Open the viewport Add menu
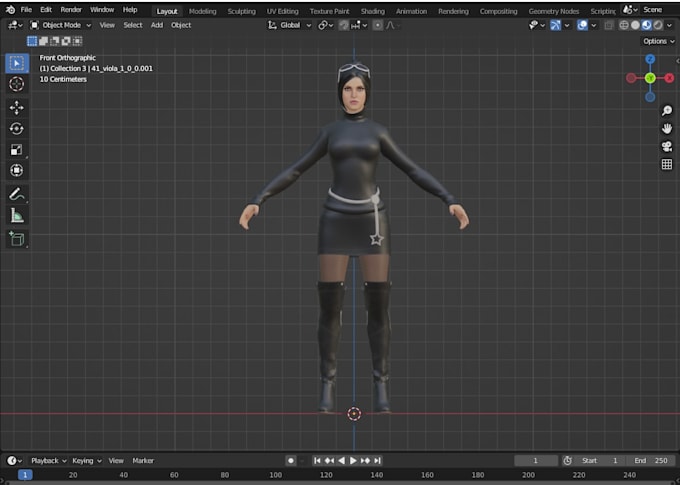This screenshot has height=485, width=680. coord(157,25)
